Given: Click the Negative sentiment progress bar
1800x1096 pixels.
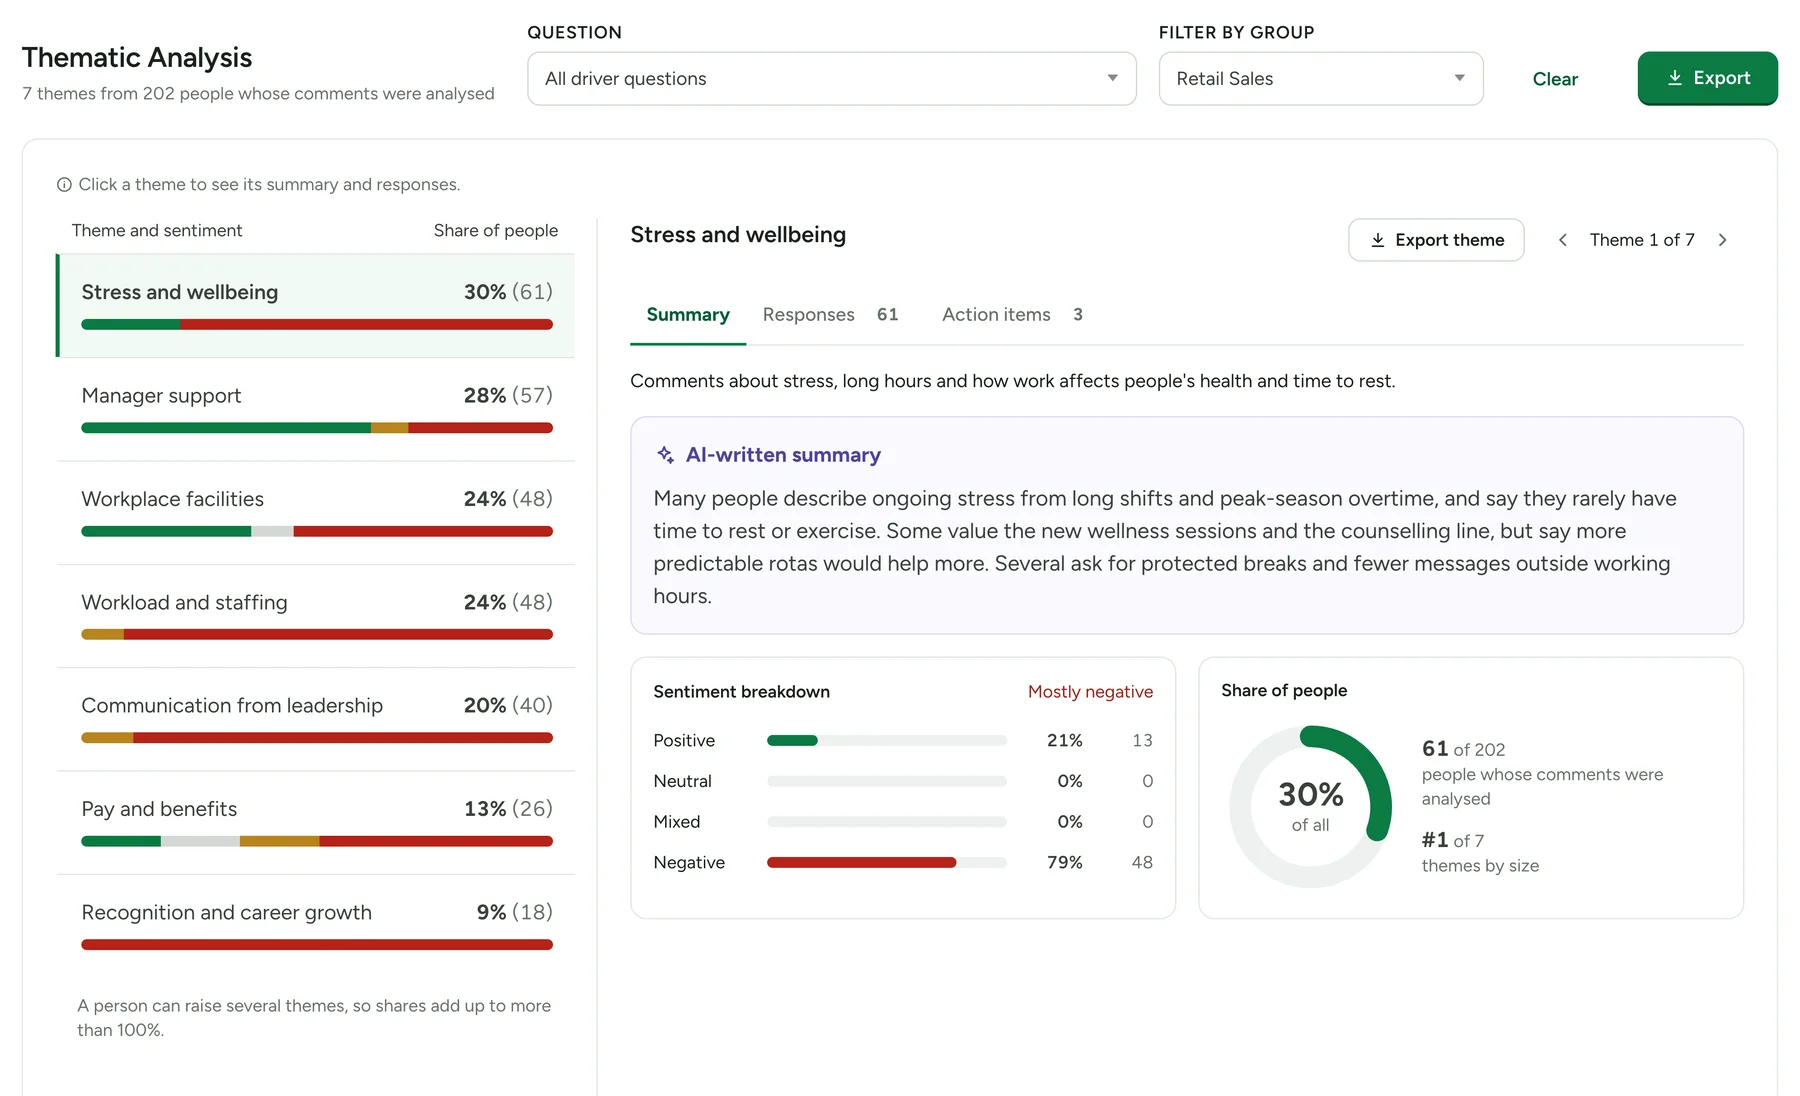Looking at the screenshot, I should (x=887, y=862).
